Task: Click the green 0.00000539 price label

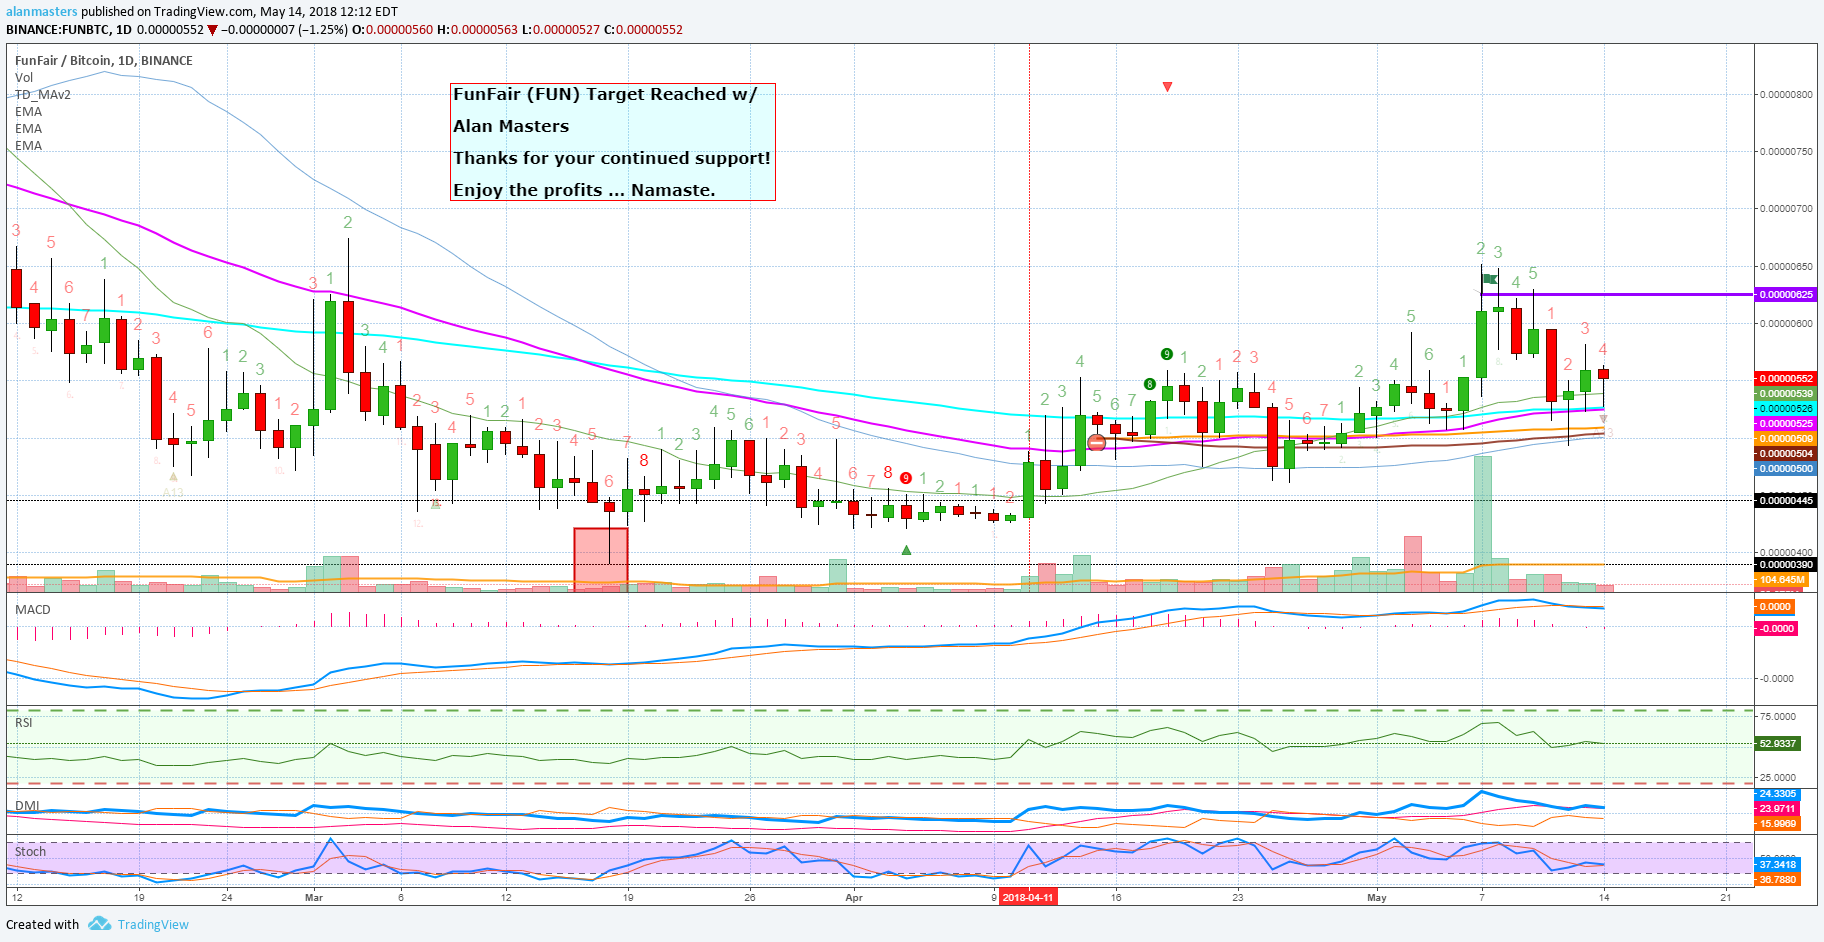Action: [1786, 394]
